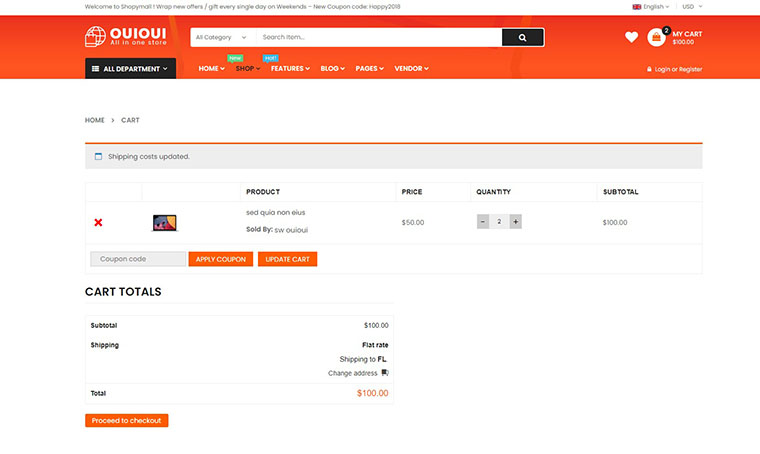This screenshot has height=454, width=760.
Task: Open the Vendor menu item
Action: point(411,69)
